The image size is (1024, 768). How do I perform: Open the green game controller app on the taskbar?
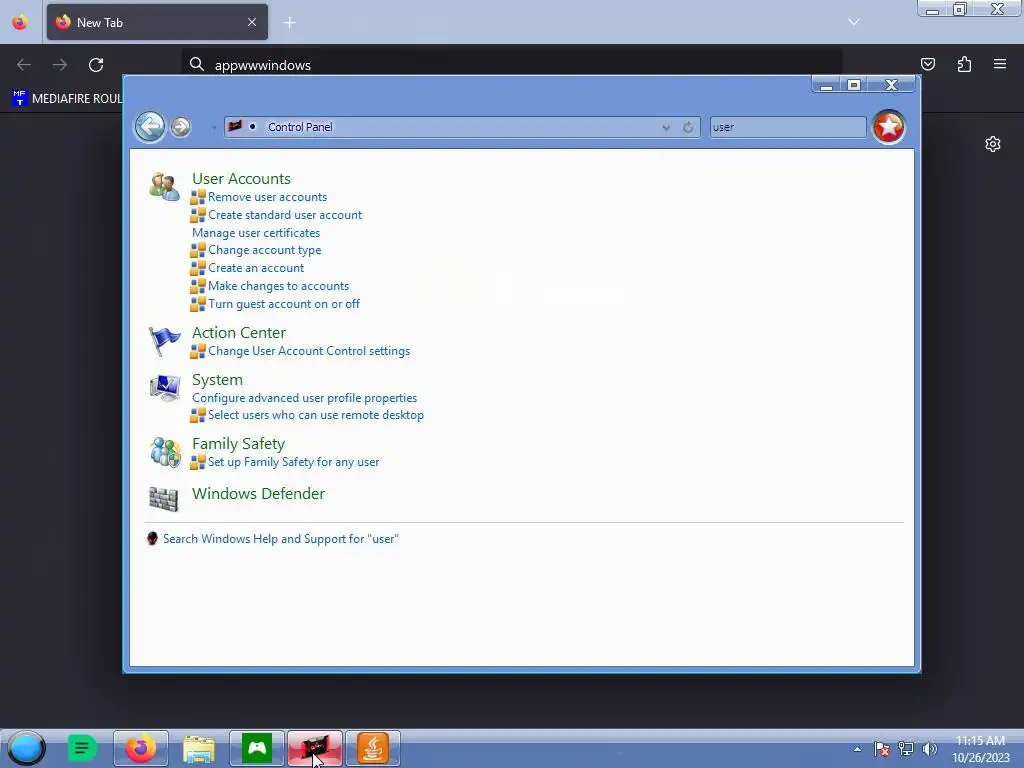coord(257,748)
